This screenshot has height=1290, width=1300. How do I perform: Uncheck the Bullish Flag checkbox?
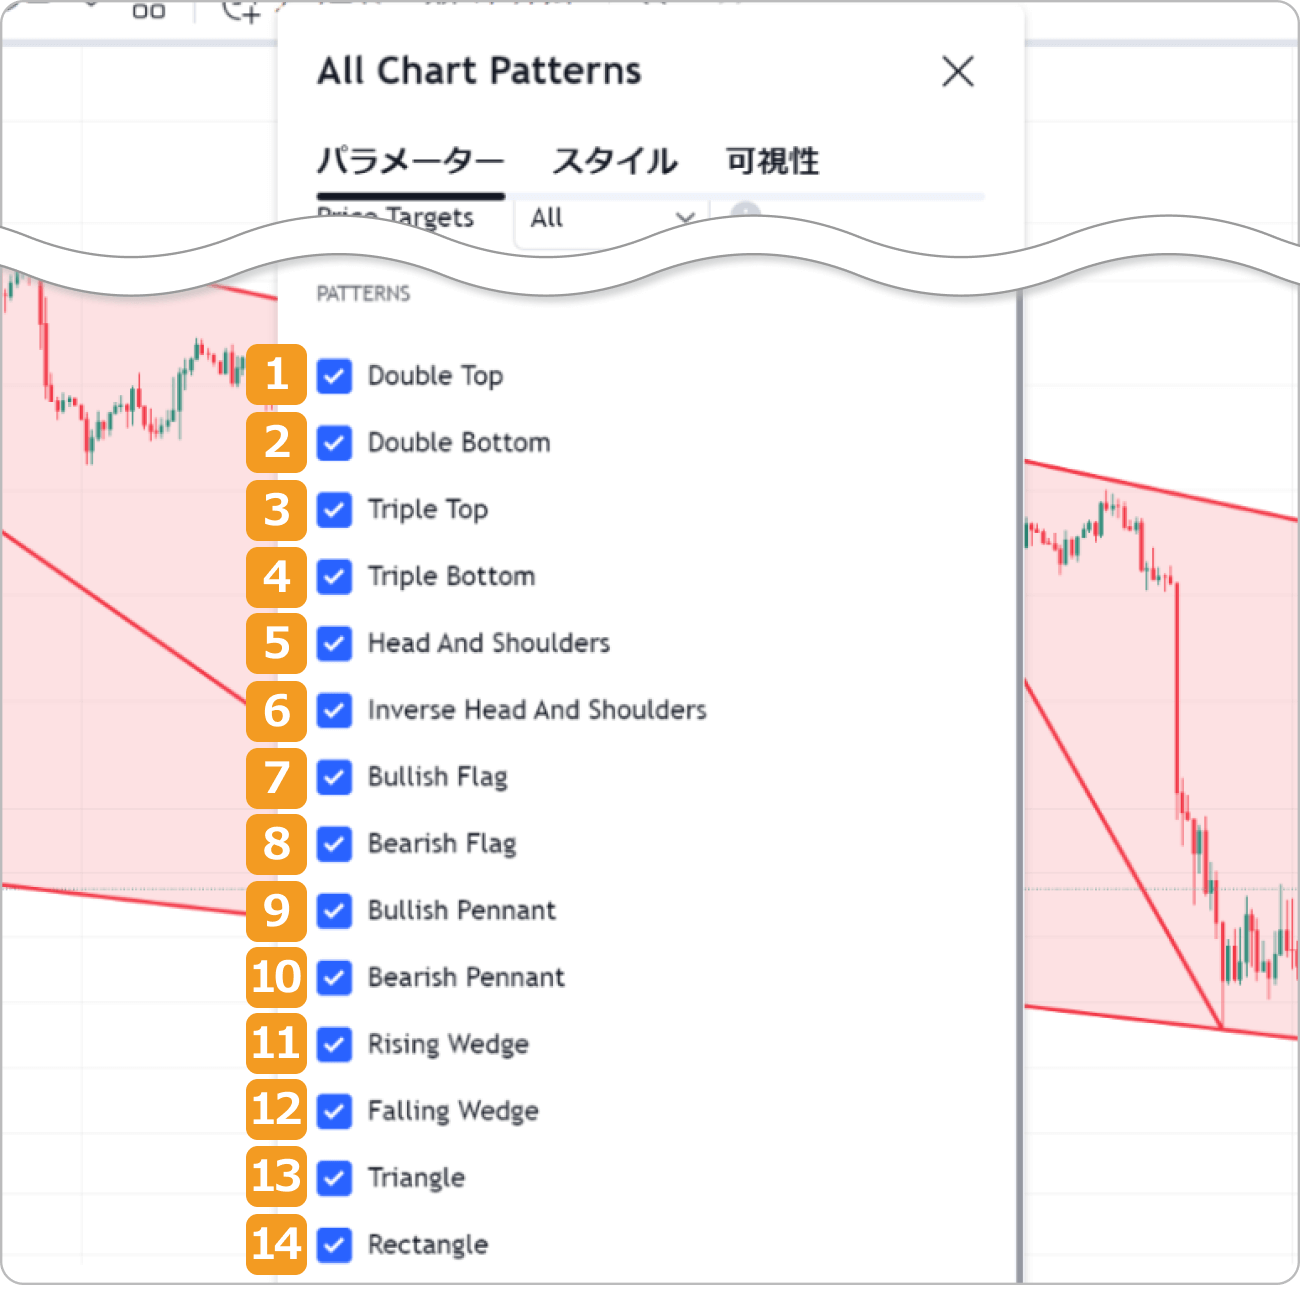[x=334, y=778]
